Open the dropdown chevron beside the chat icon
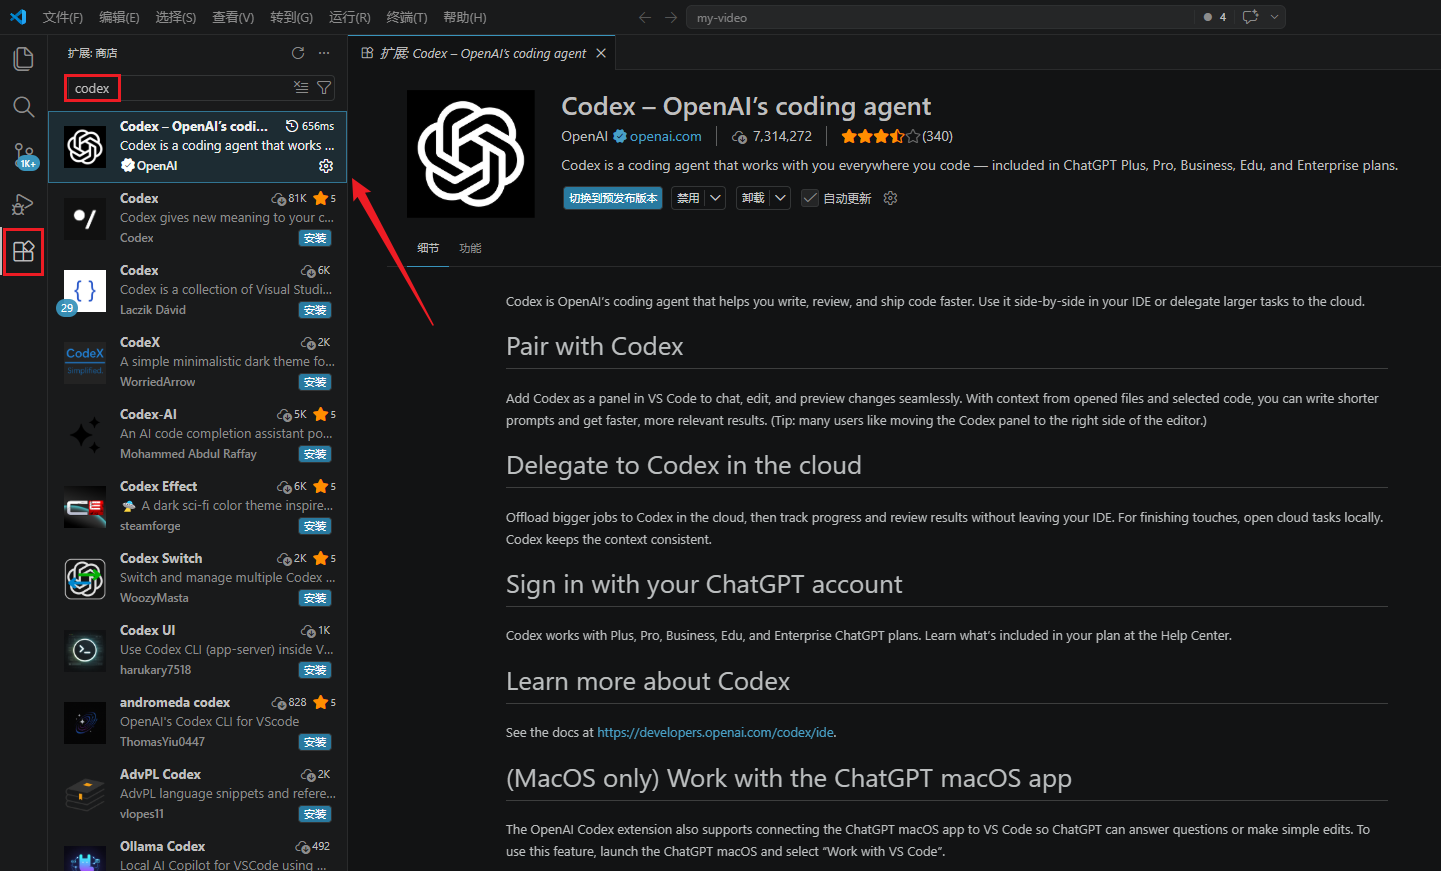 1274,17
